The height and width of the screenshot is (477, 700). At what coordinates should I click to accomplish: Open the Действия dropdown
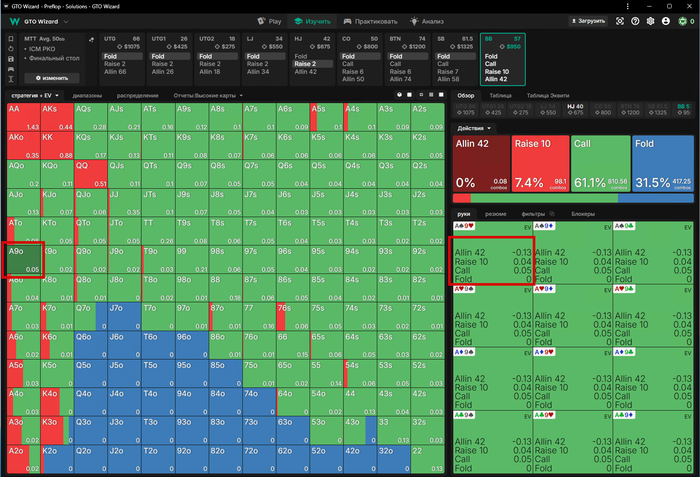coord(474,128)
